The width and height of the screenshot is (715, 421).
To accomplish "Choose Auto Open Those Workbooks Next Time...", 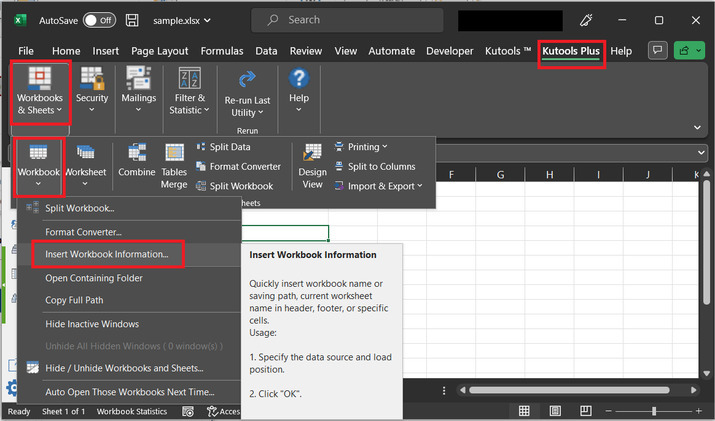I will tap(129, 392).
